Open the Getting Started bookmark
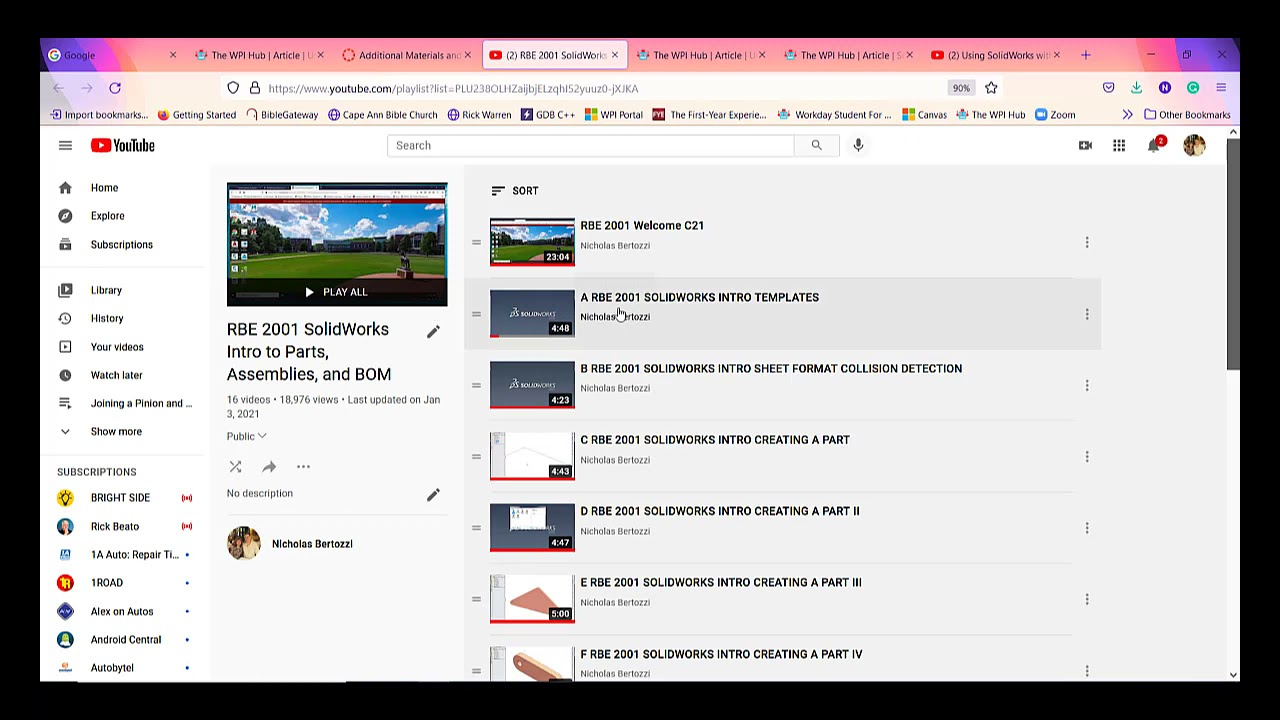 [196, 115]
